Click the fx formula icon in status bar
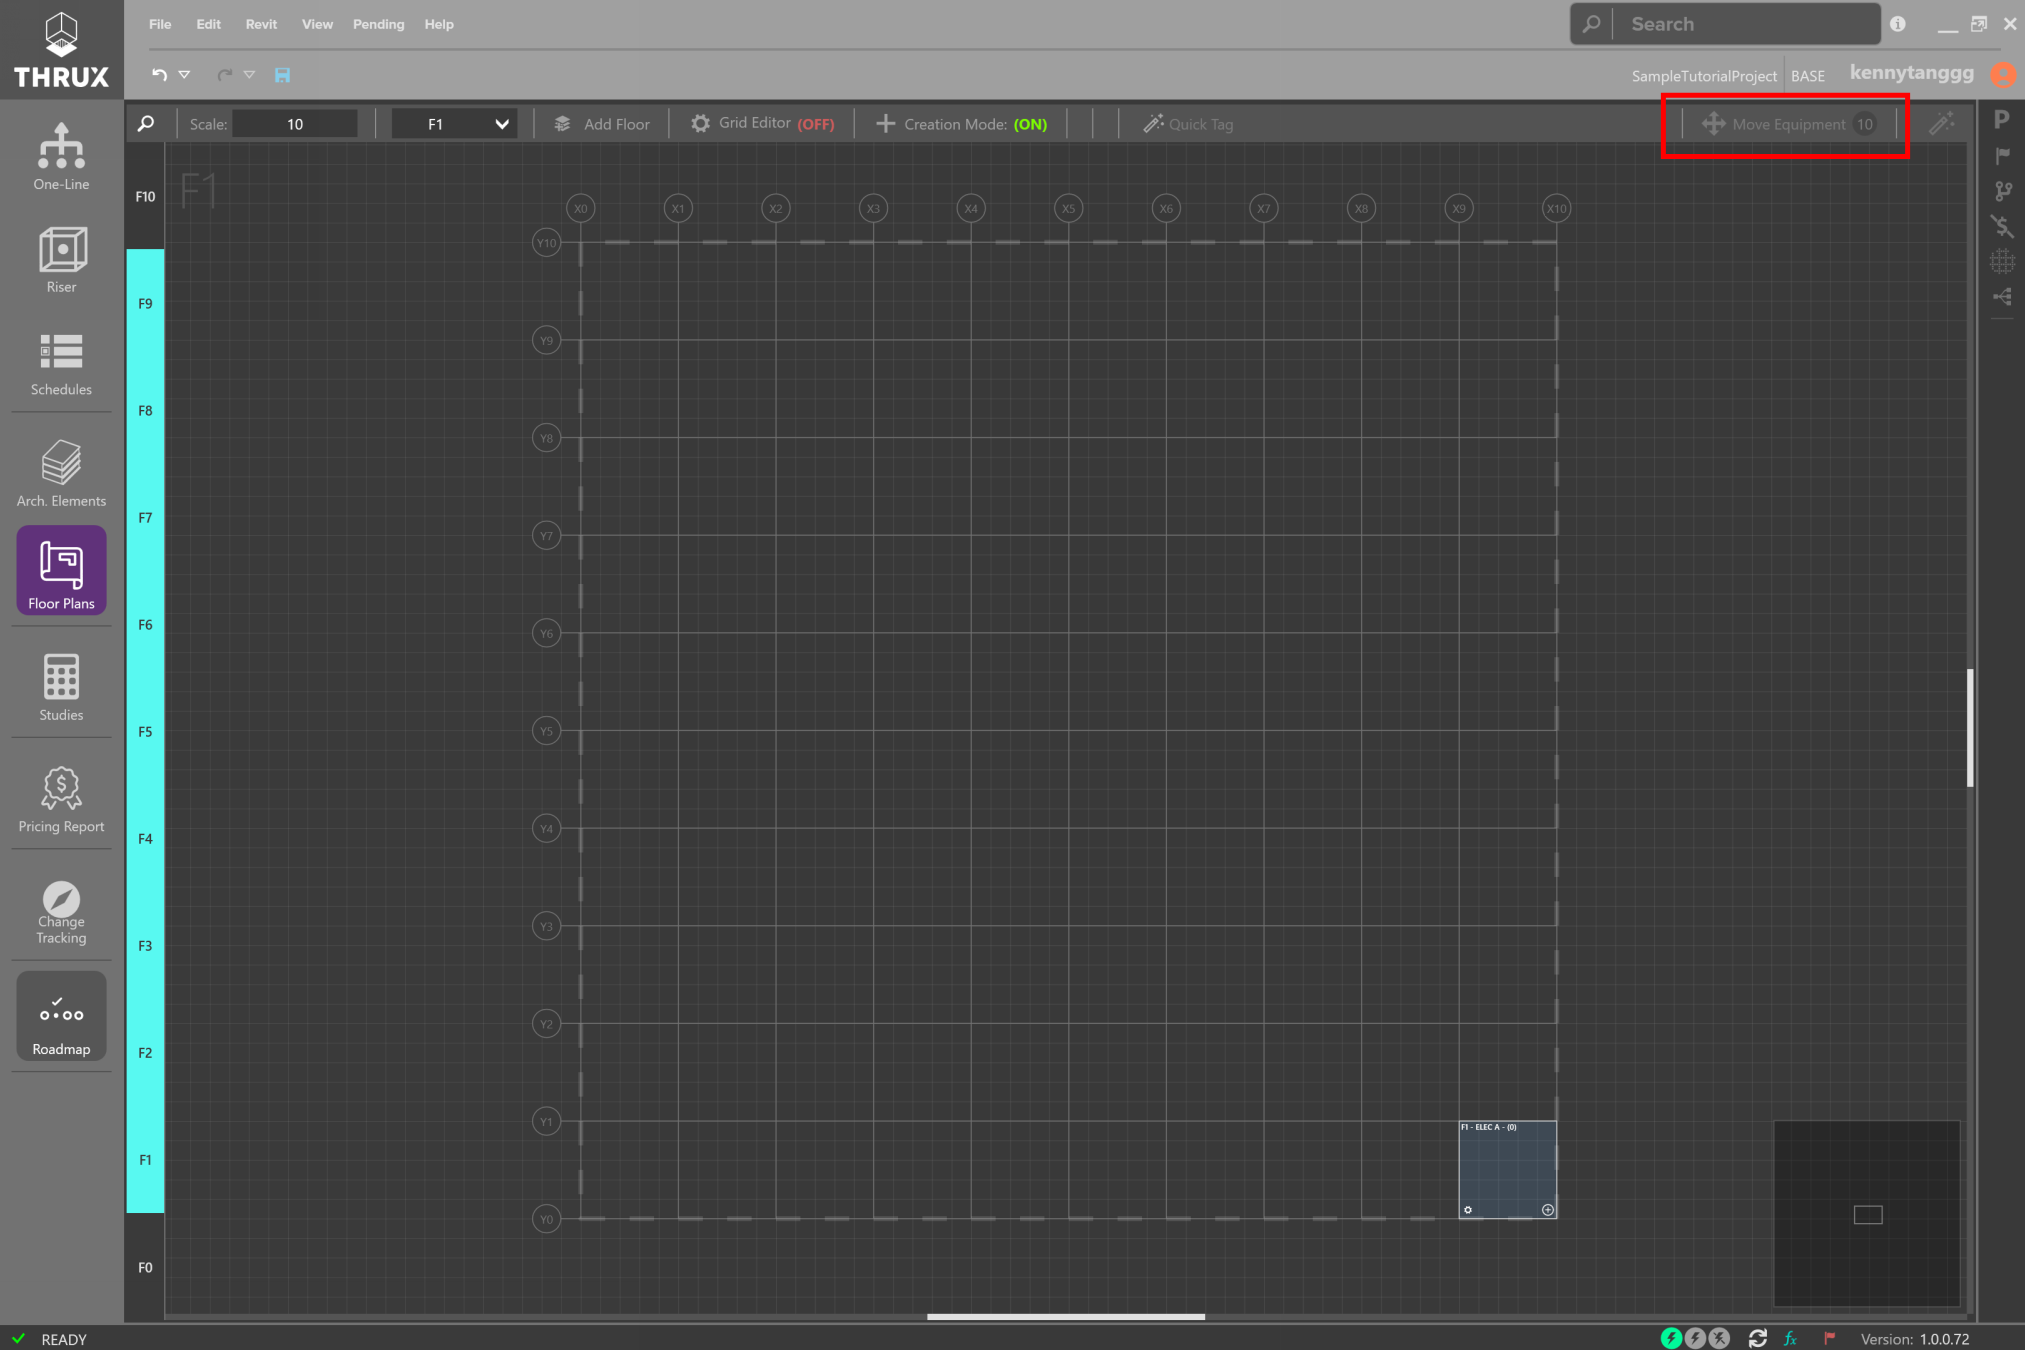2025x1350 pixels. [x=1791, y=1338]
